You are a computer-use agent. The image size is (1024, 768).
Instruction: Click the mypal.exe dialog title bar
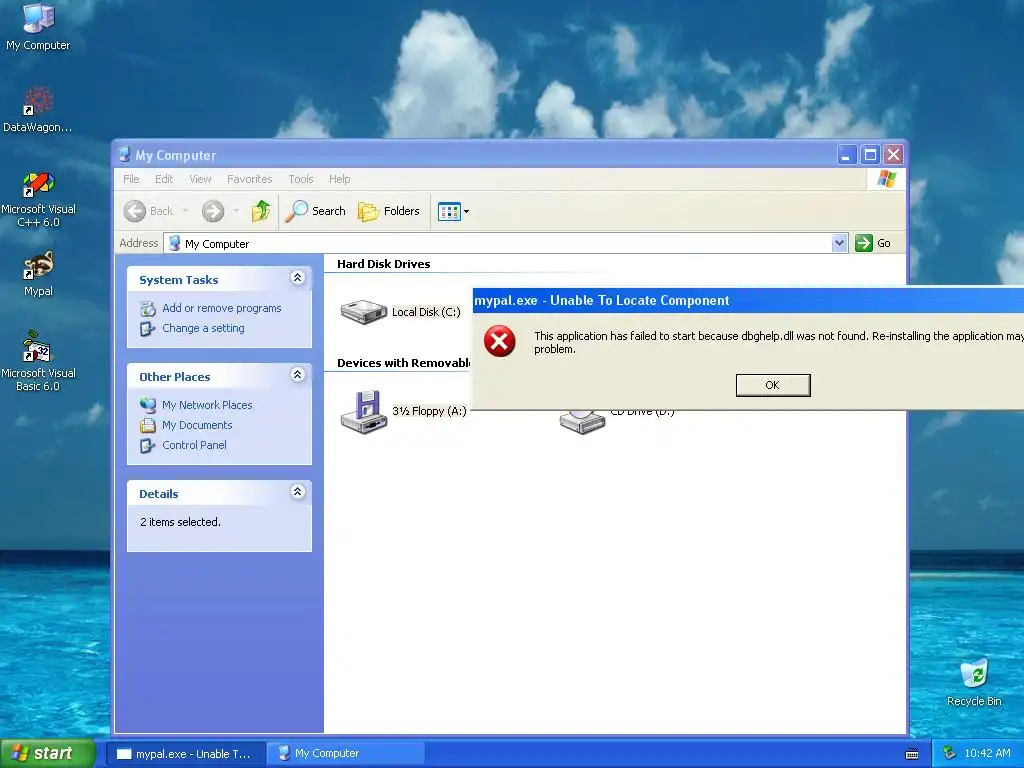pyautogui.click(x=748, y=300)
